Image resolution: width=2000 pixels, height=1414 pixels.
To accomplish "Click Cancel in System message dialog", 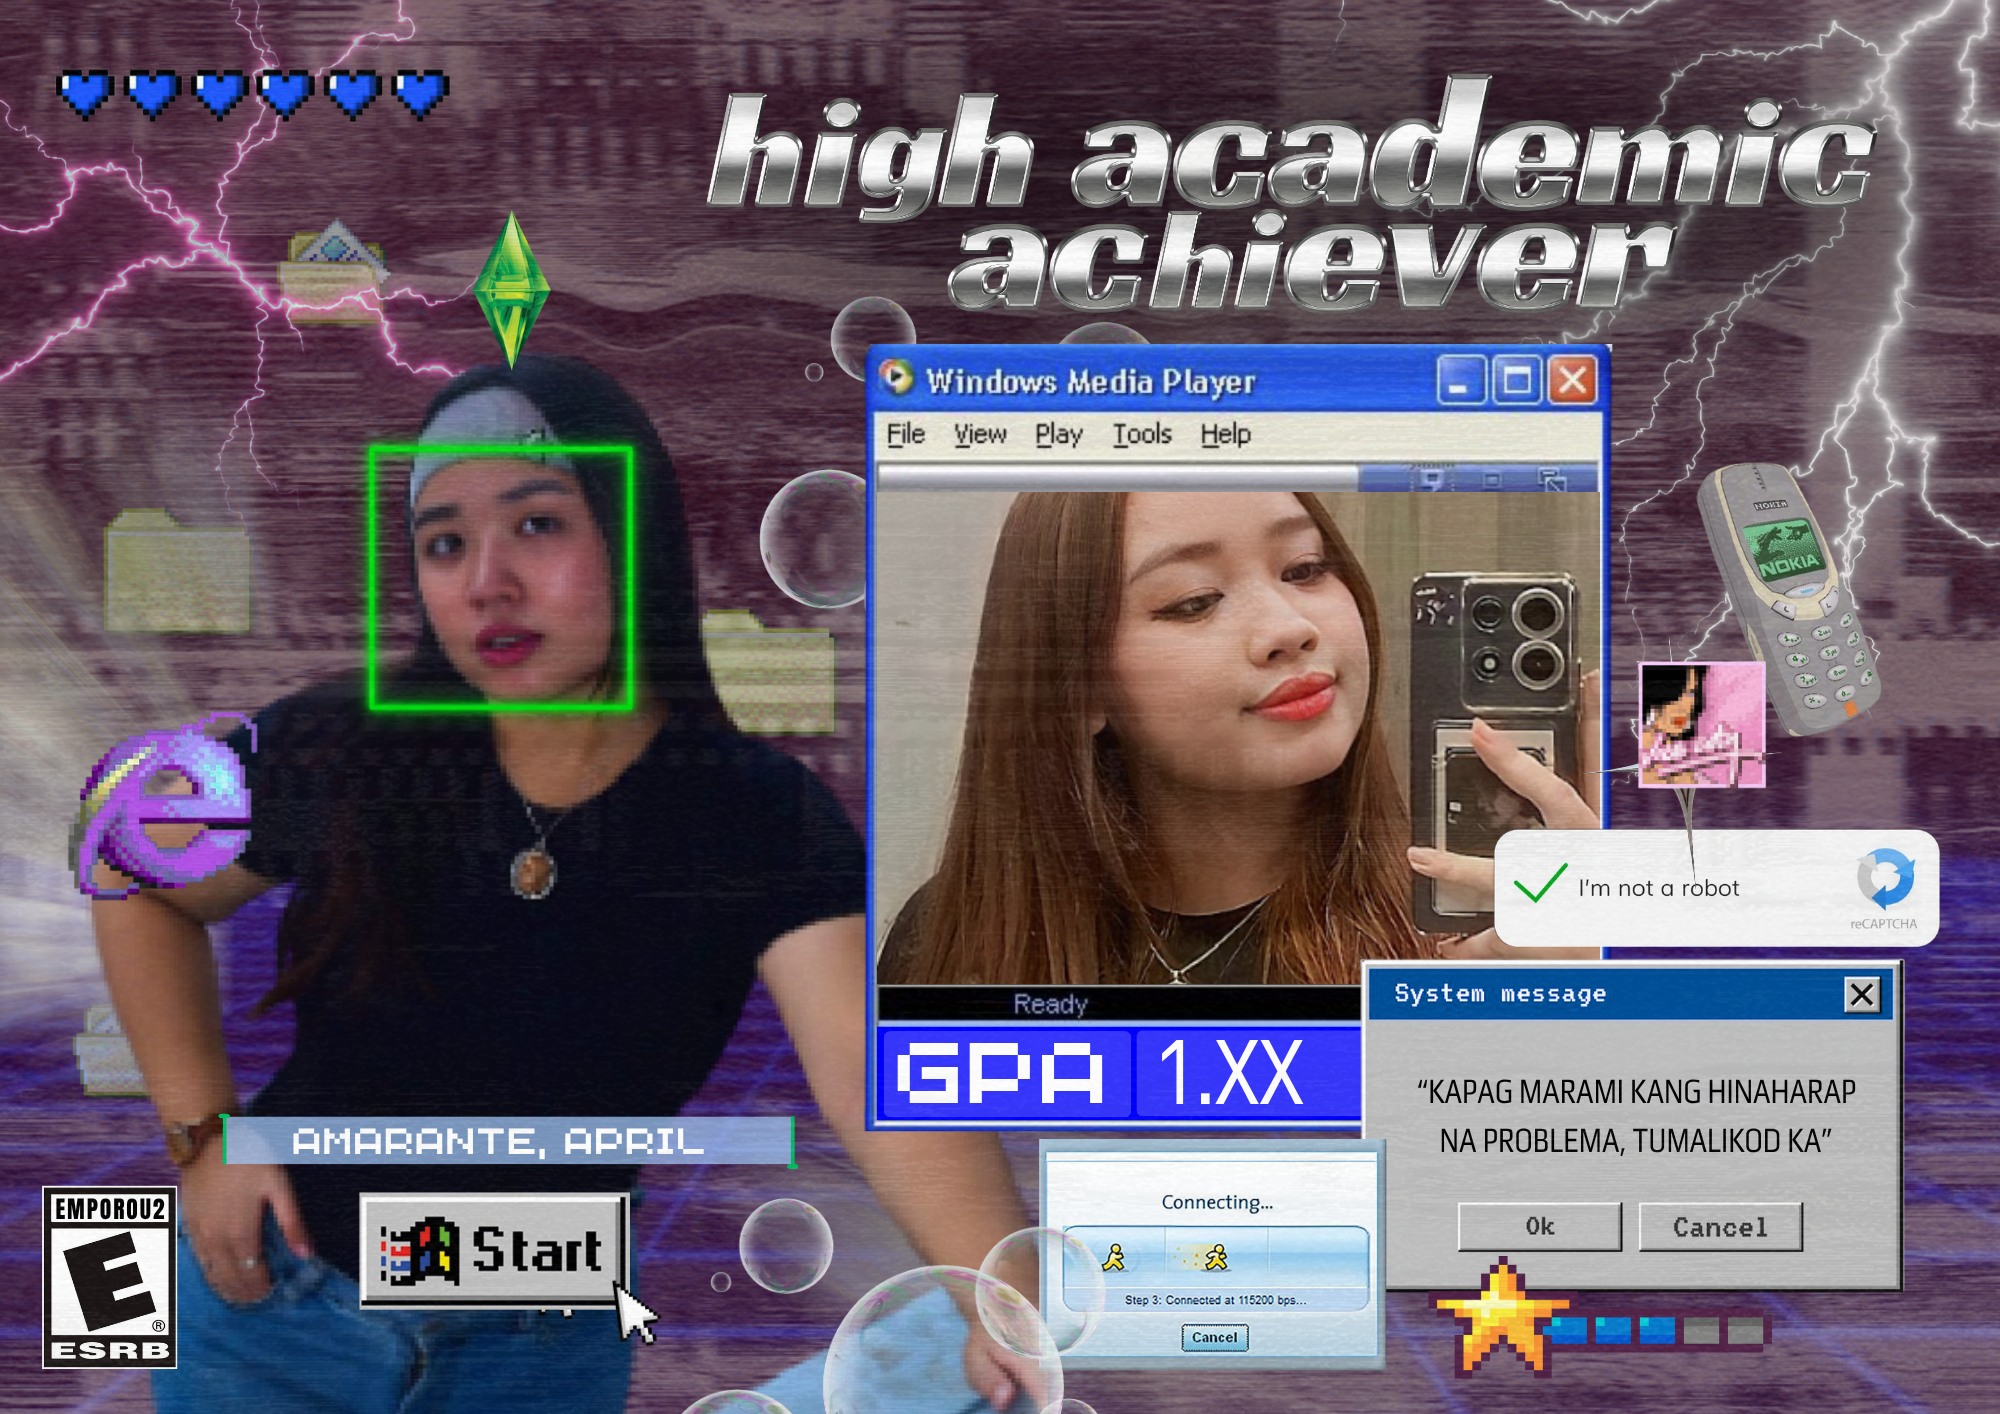I will [x=1720, y=1227].
